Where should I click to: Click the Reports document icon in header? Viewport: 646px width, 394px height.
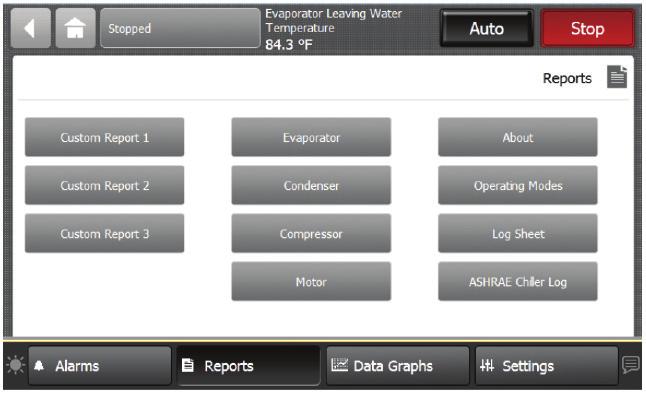pos(617,77)
